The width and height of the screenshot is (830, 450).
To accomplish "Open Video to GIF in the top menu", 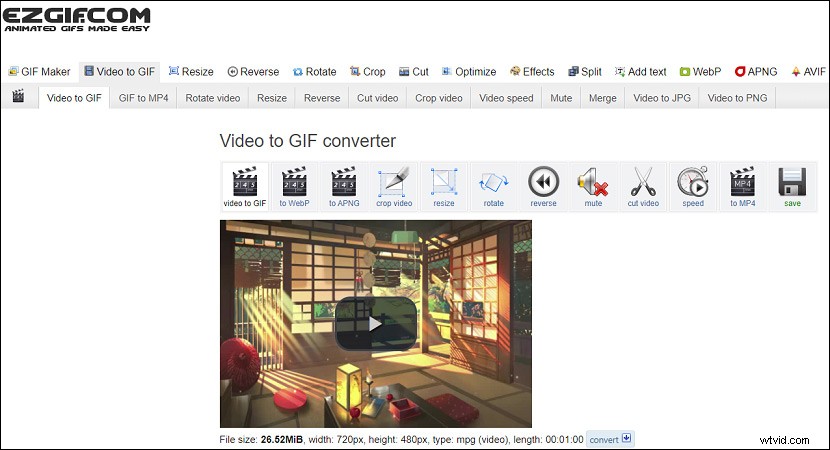I will tap(120, 71).
